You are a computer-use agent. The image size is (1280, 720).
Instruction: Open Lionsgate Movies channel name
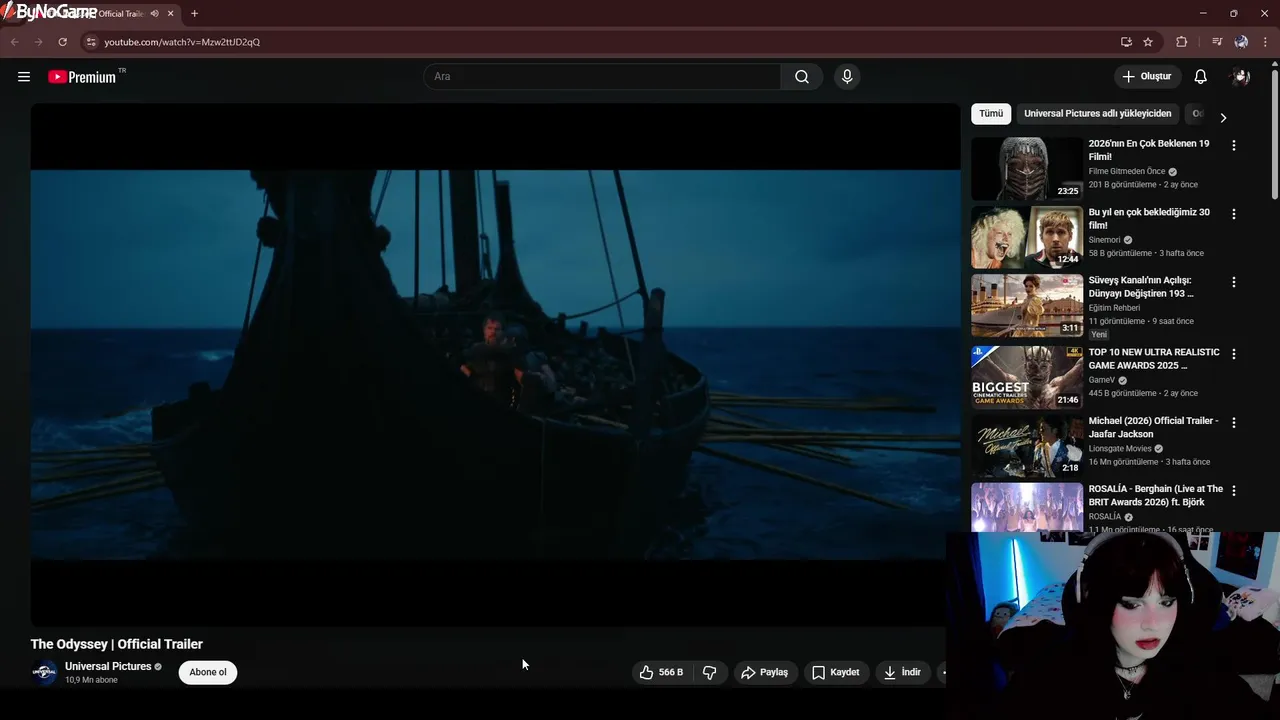1120,449
